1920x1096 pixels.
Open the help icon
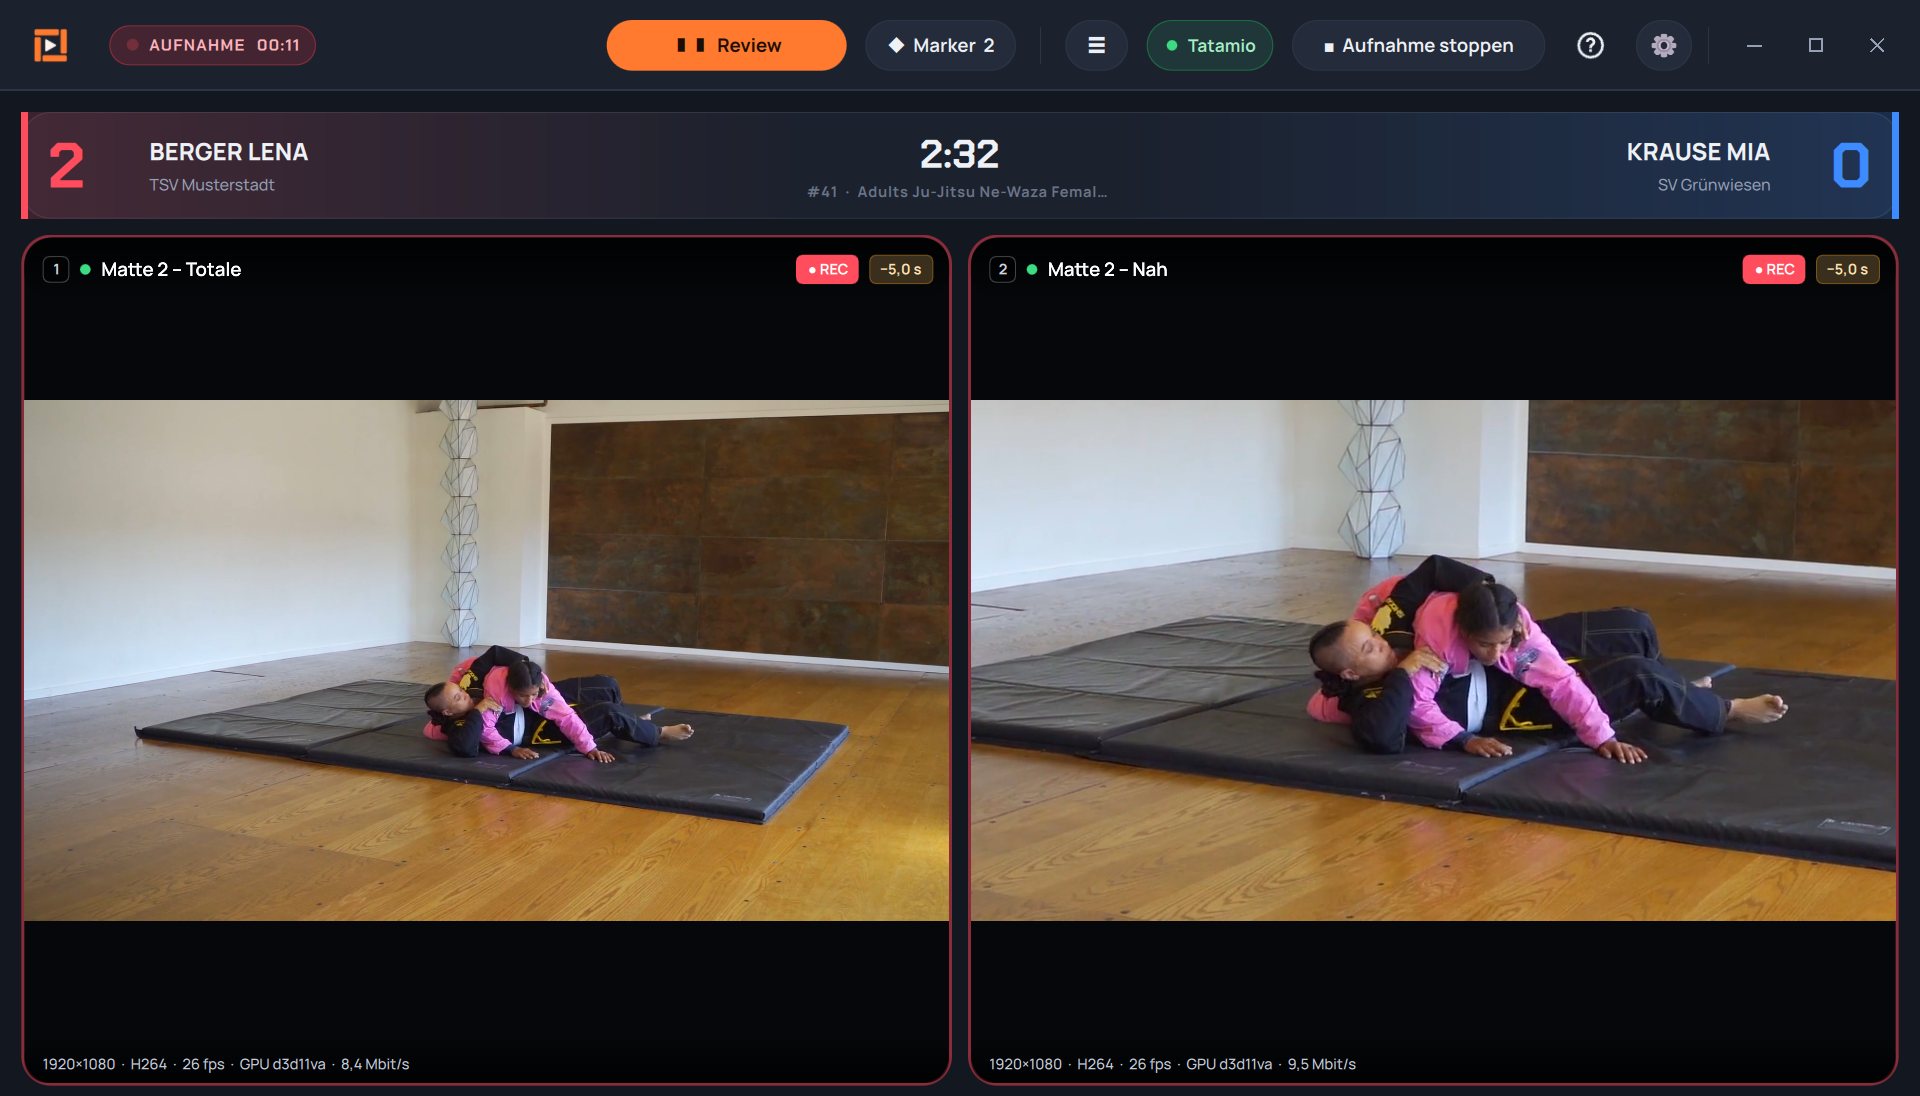click(1590, 45)
